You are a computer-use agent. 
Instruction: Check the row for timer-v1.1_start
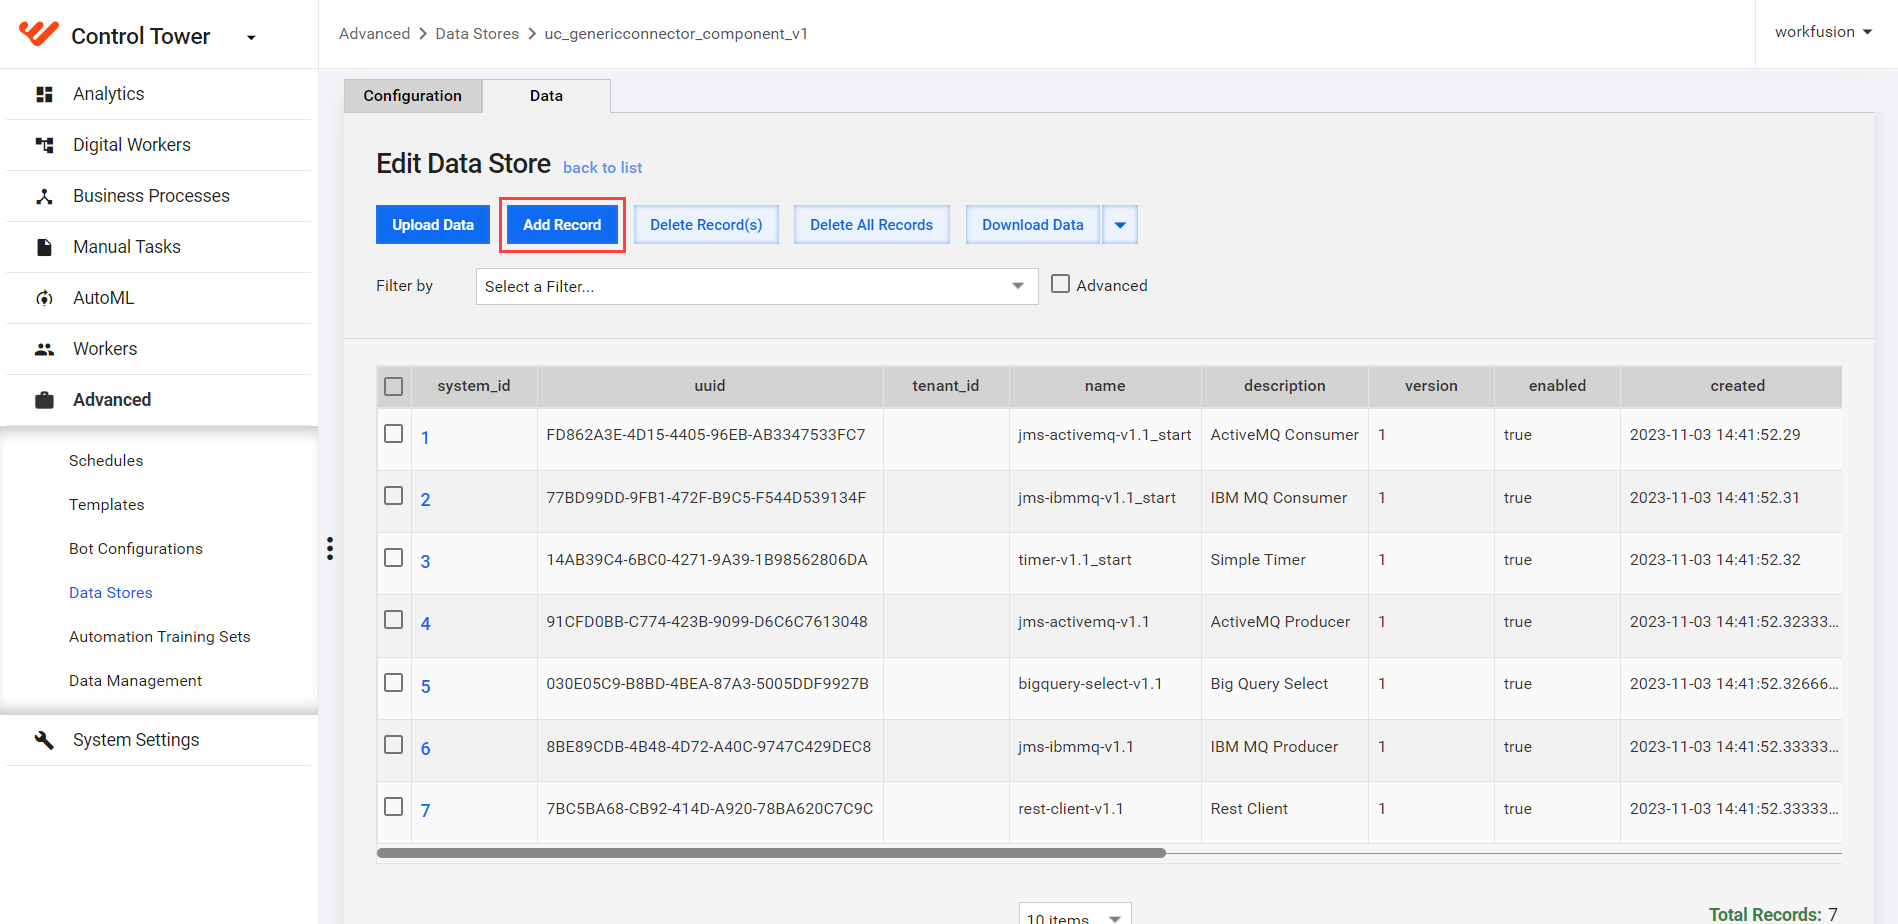click(x=394, y=558)
